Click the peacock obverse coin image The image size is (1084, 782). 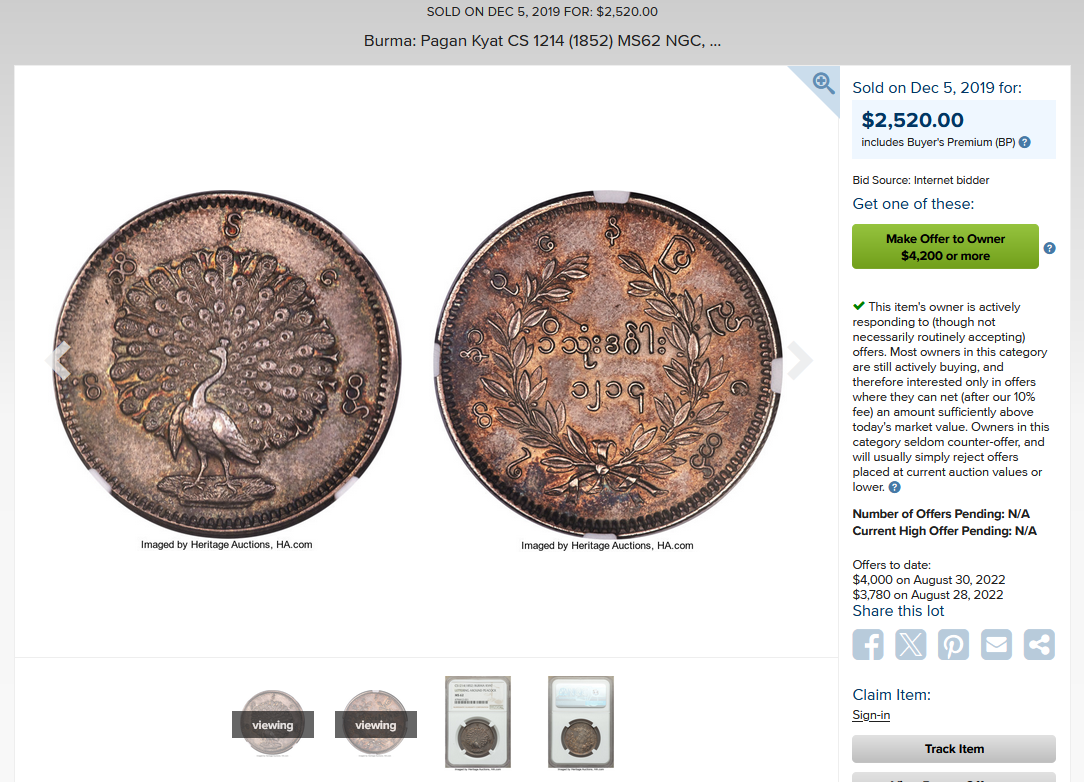point(227,364)
